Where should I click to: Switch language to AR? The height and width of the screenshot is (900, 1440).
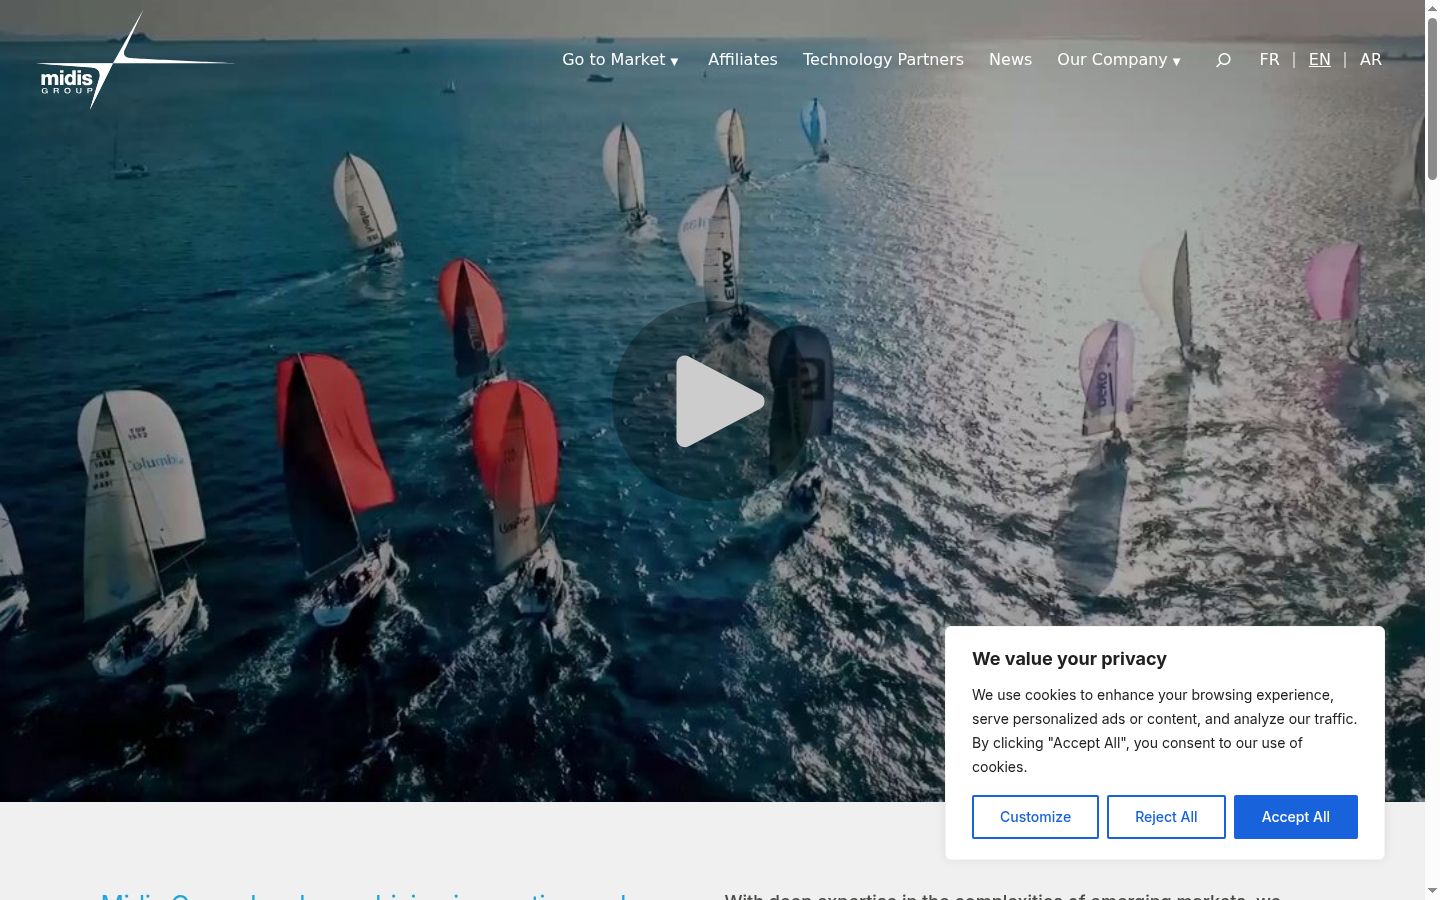coord(1371,60)
